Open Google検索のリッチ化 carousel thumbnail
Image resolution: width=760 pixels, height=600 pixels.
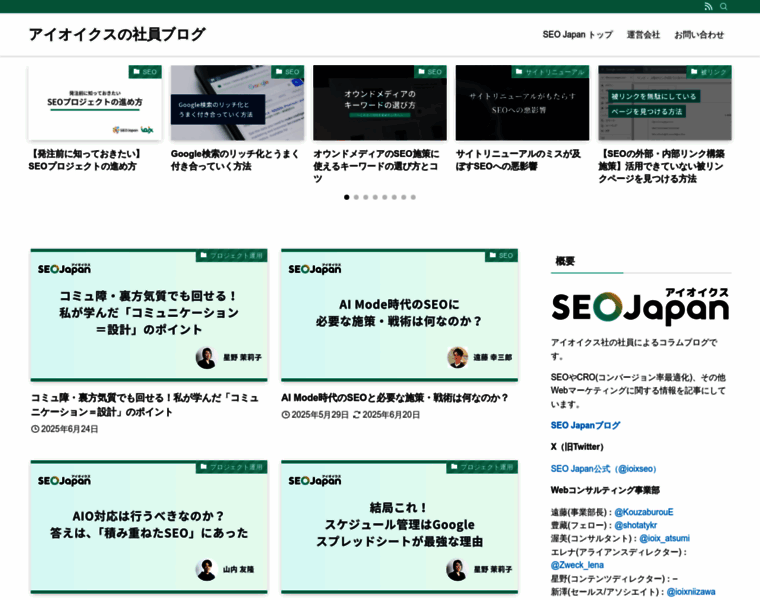(238, 103)
